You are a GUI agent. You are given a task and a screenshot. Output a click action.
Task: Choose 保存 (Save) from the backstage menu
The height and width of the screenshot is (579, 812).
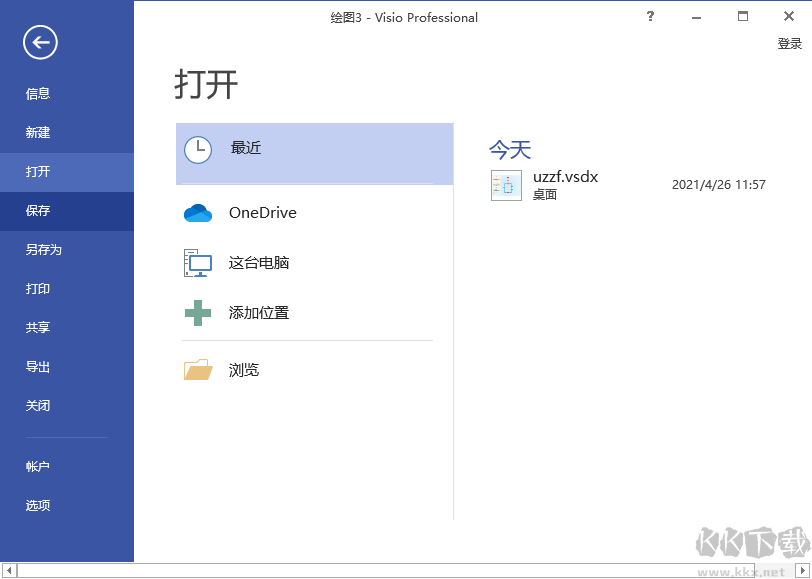pos(38,211)
